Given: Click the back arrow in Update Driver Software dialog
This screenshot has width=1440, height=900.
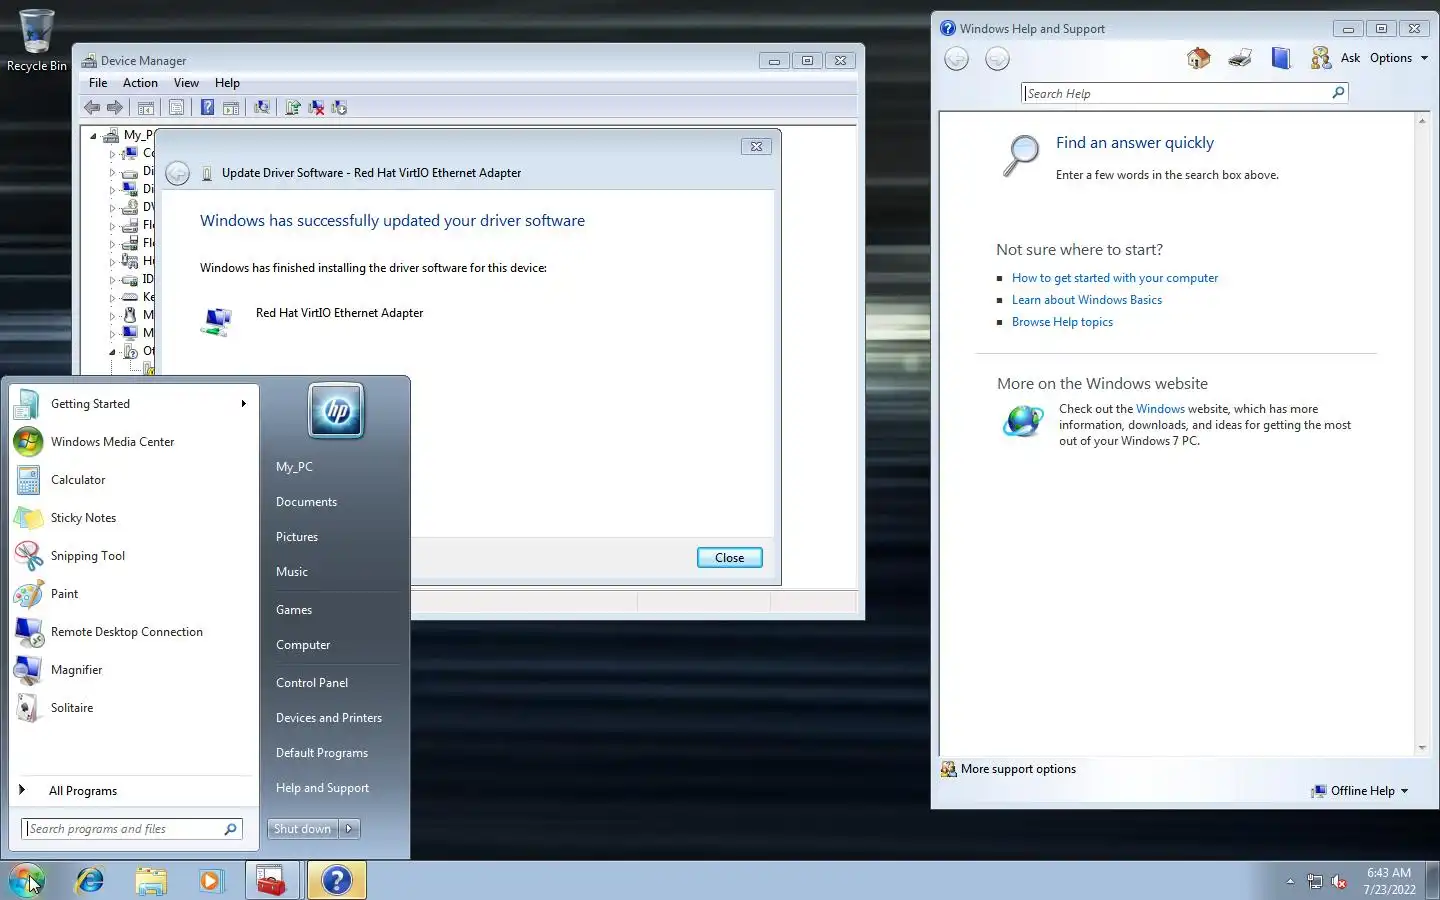Looking at the screenshot, I should [x=177, y=173].
